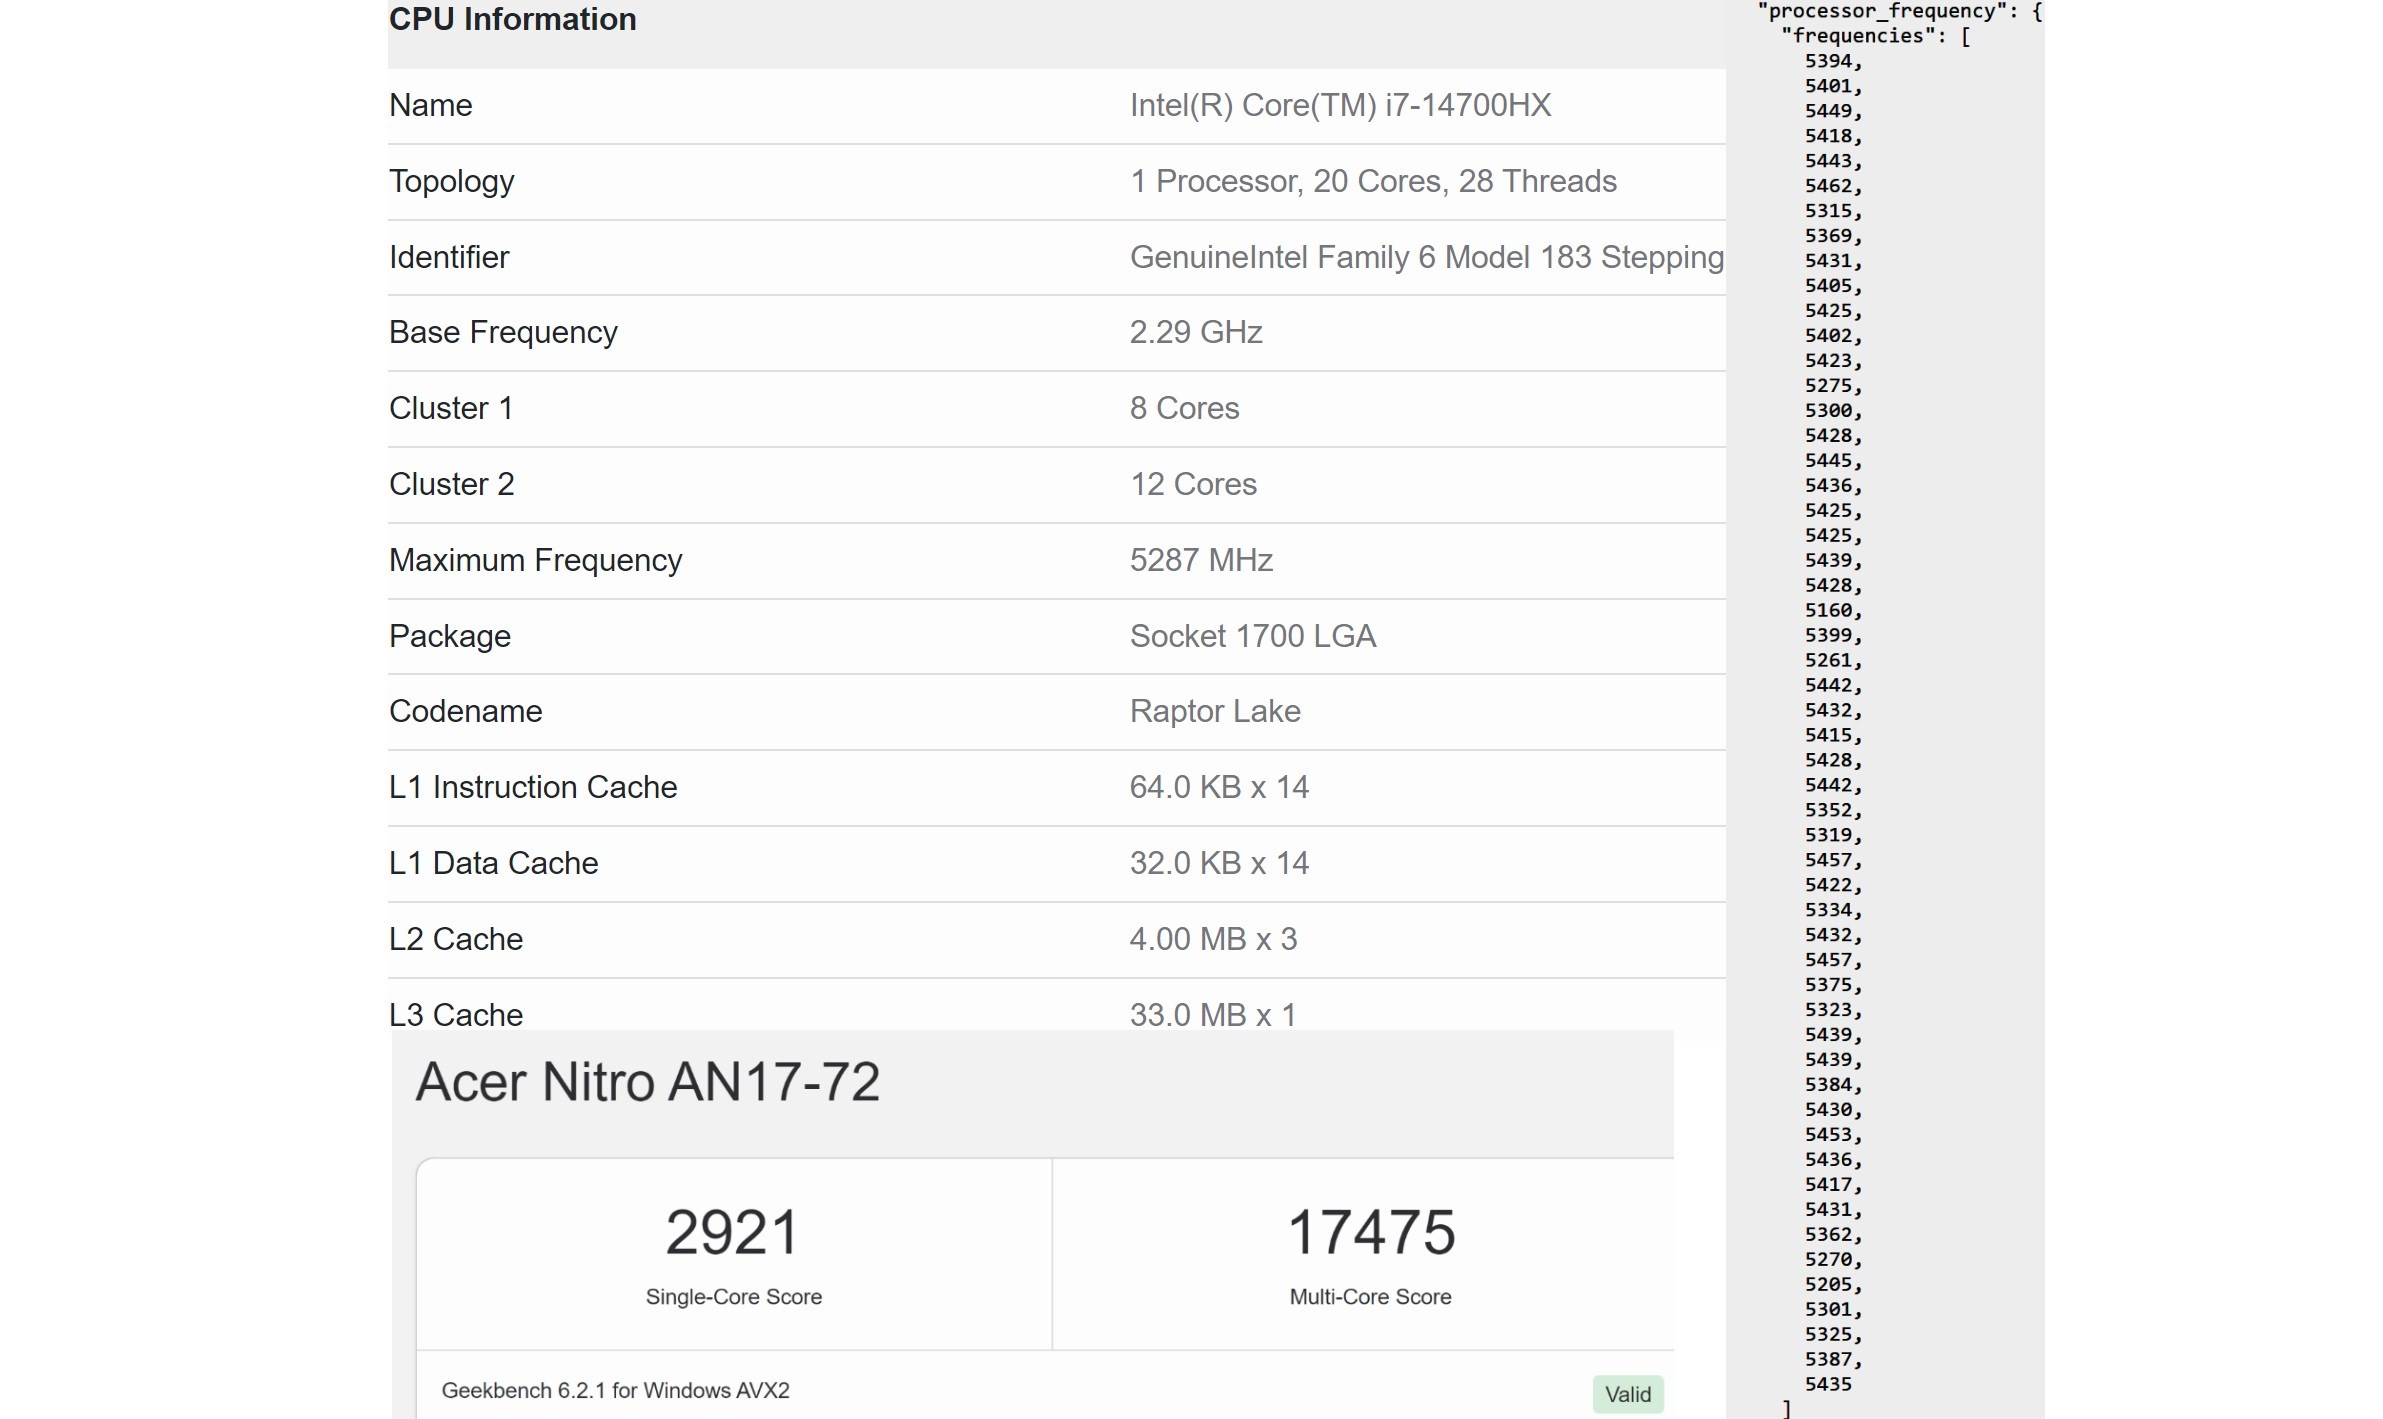Click the 'L3 Cache' label
This screenshot has height=1419, width=2383.
pos(455,1014)
